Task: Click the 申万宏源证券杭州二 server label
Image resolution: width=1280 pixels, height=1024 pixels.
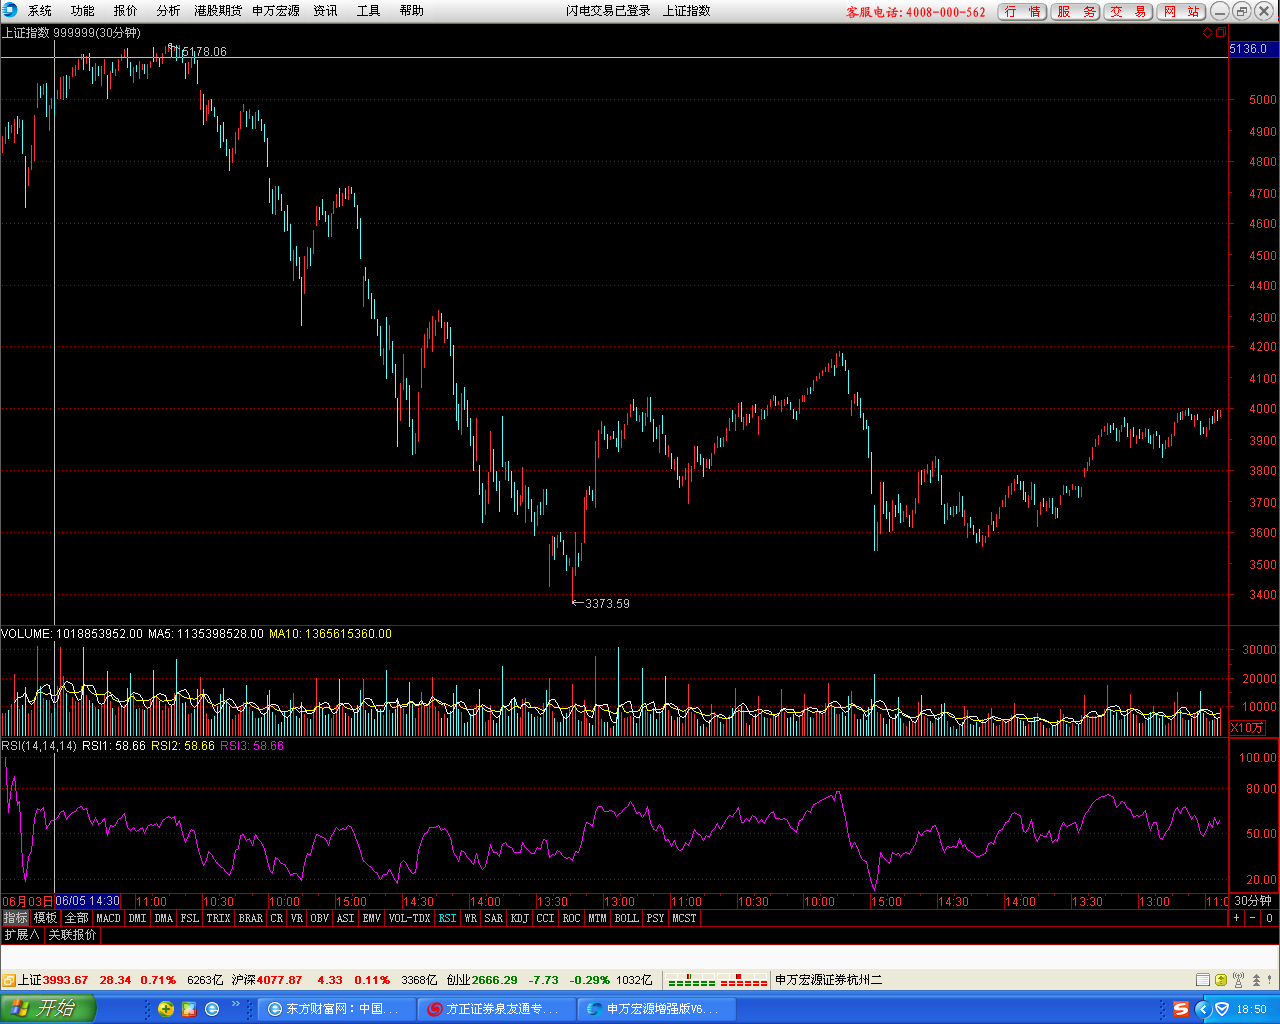Action: click(829, 981)
